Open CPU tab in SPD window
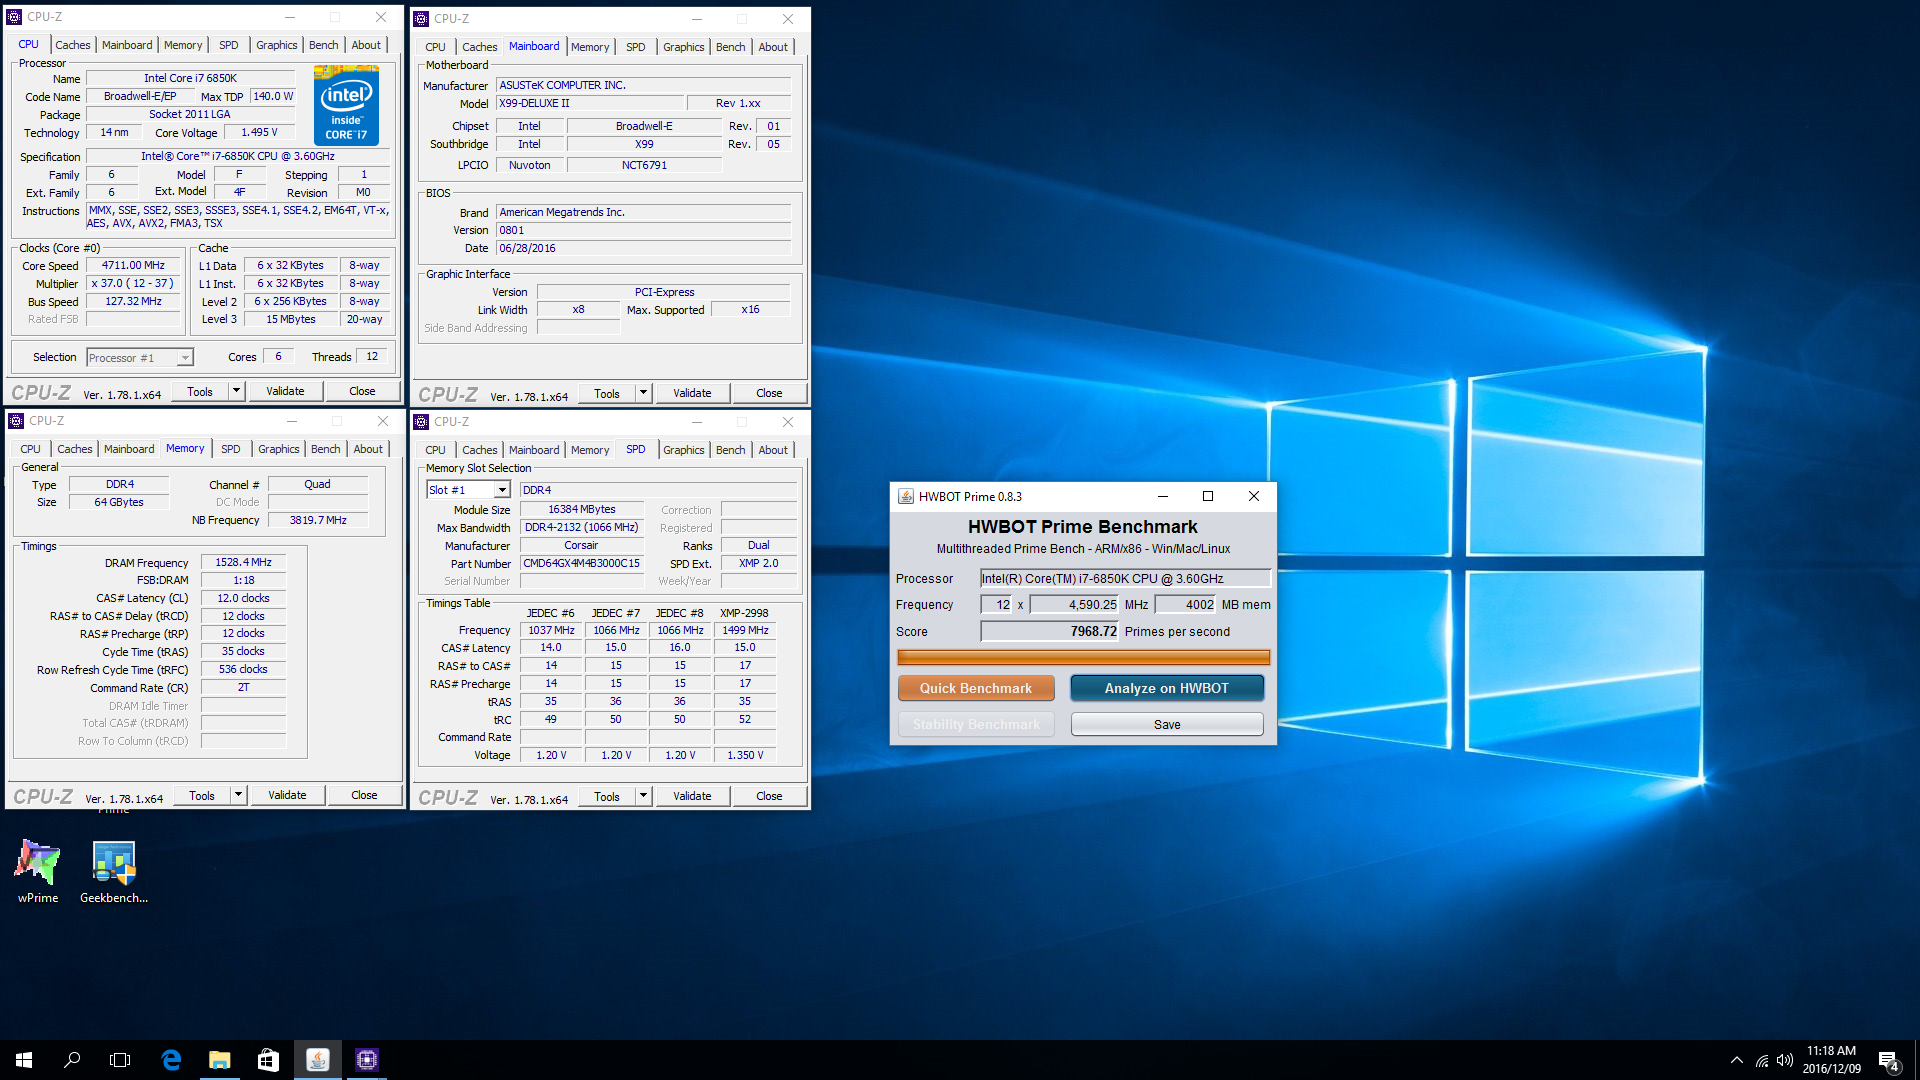The height and width of the screenshot is (1080, 1920). 435,450
